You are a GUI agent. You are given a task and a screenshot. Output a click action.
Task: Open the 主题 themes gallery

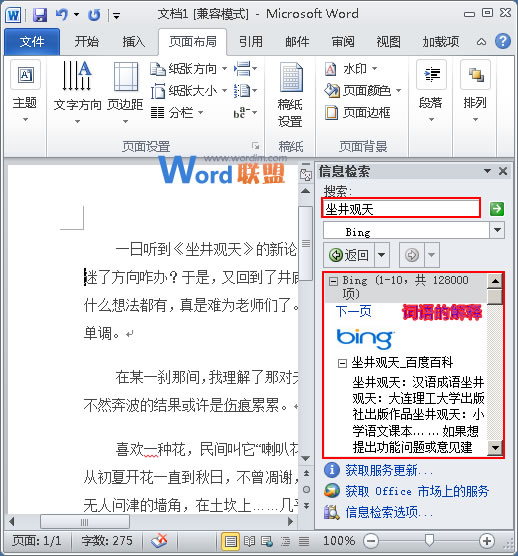click(25, 91)
